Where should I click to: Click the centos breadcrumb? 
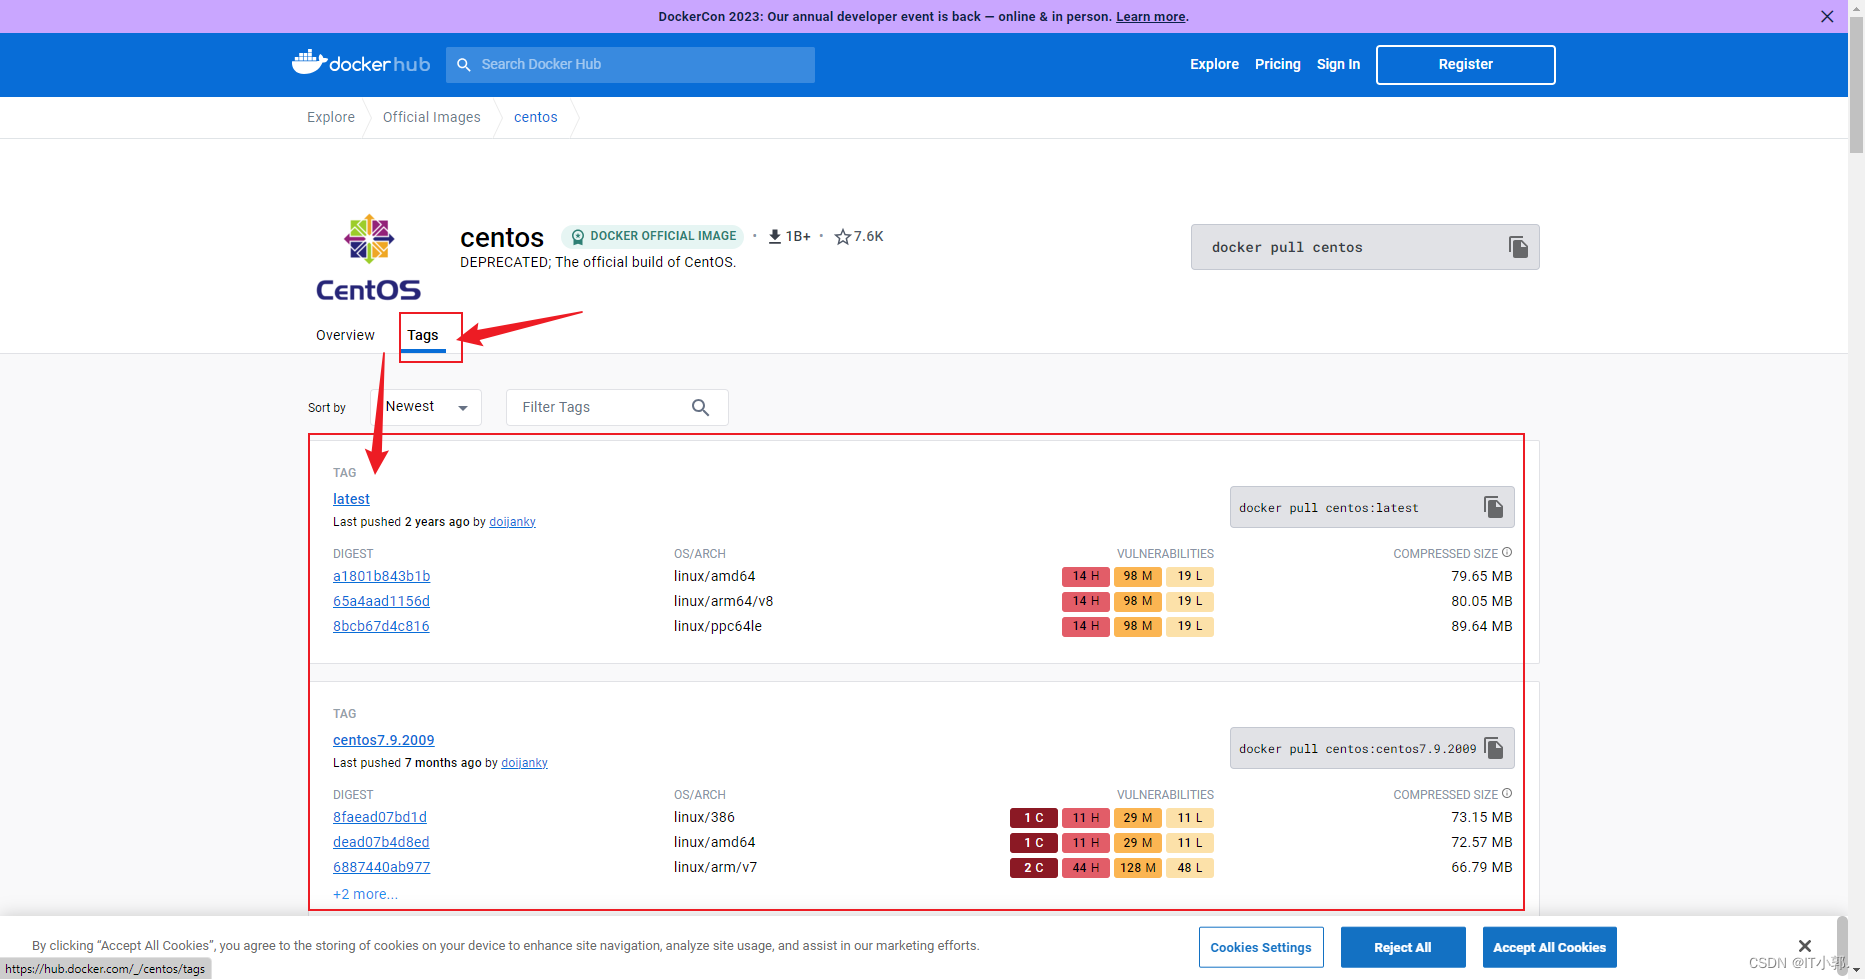[536, 117]
